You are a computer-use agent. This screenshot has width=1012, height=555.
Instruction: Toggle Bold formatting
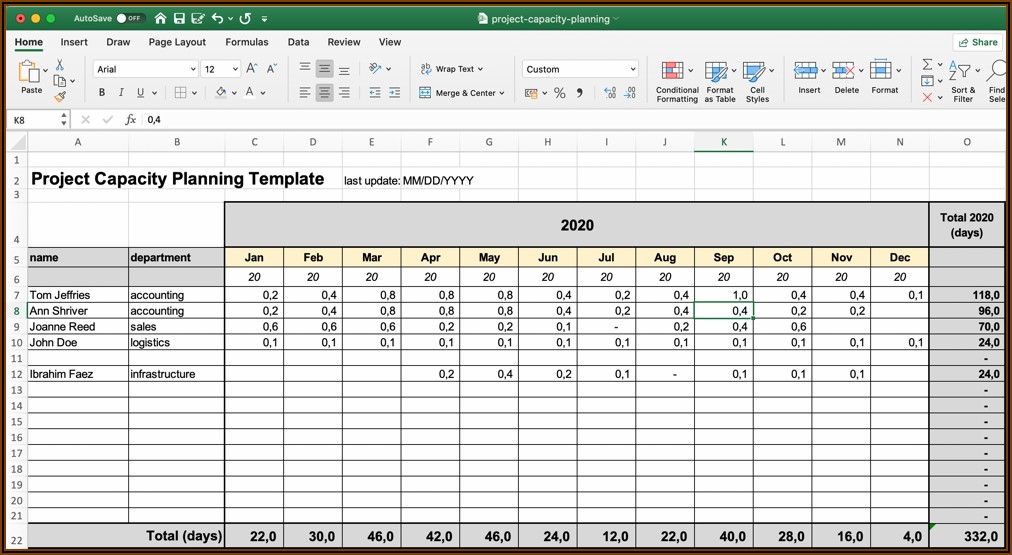(102, 93)
